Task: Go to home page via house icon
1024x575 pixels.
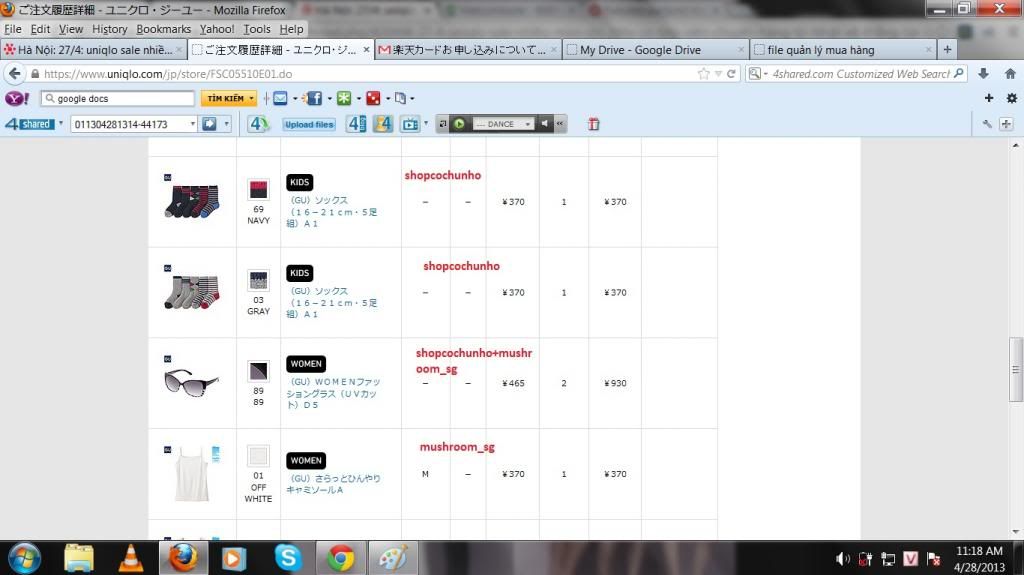Action: tap(1009, 74)
